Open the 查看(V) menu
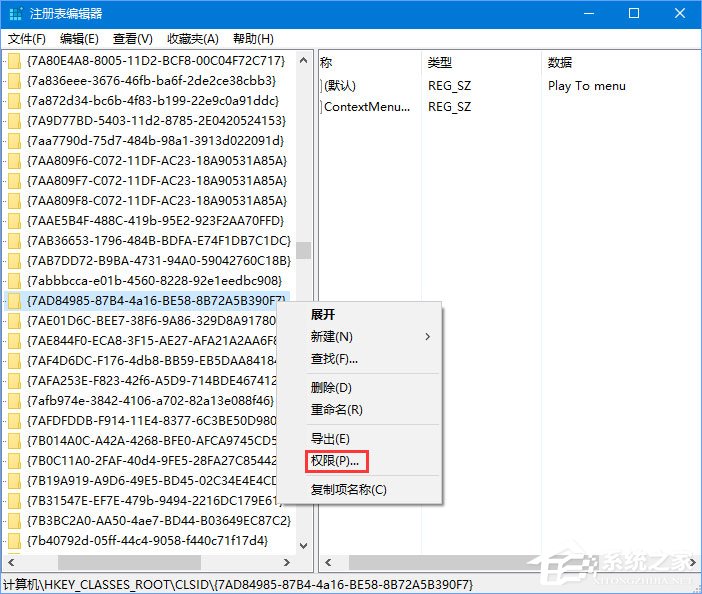Viewport: 702px width, 594px height. click(133, 39)
